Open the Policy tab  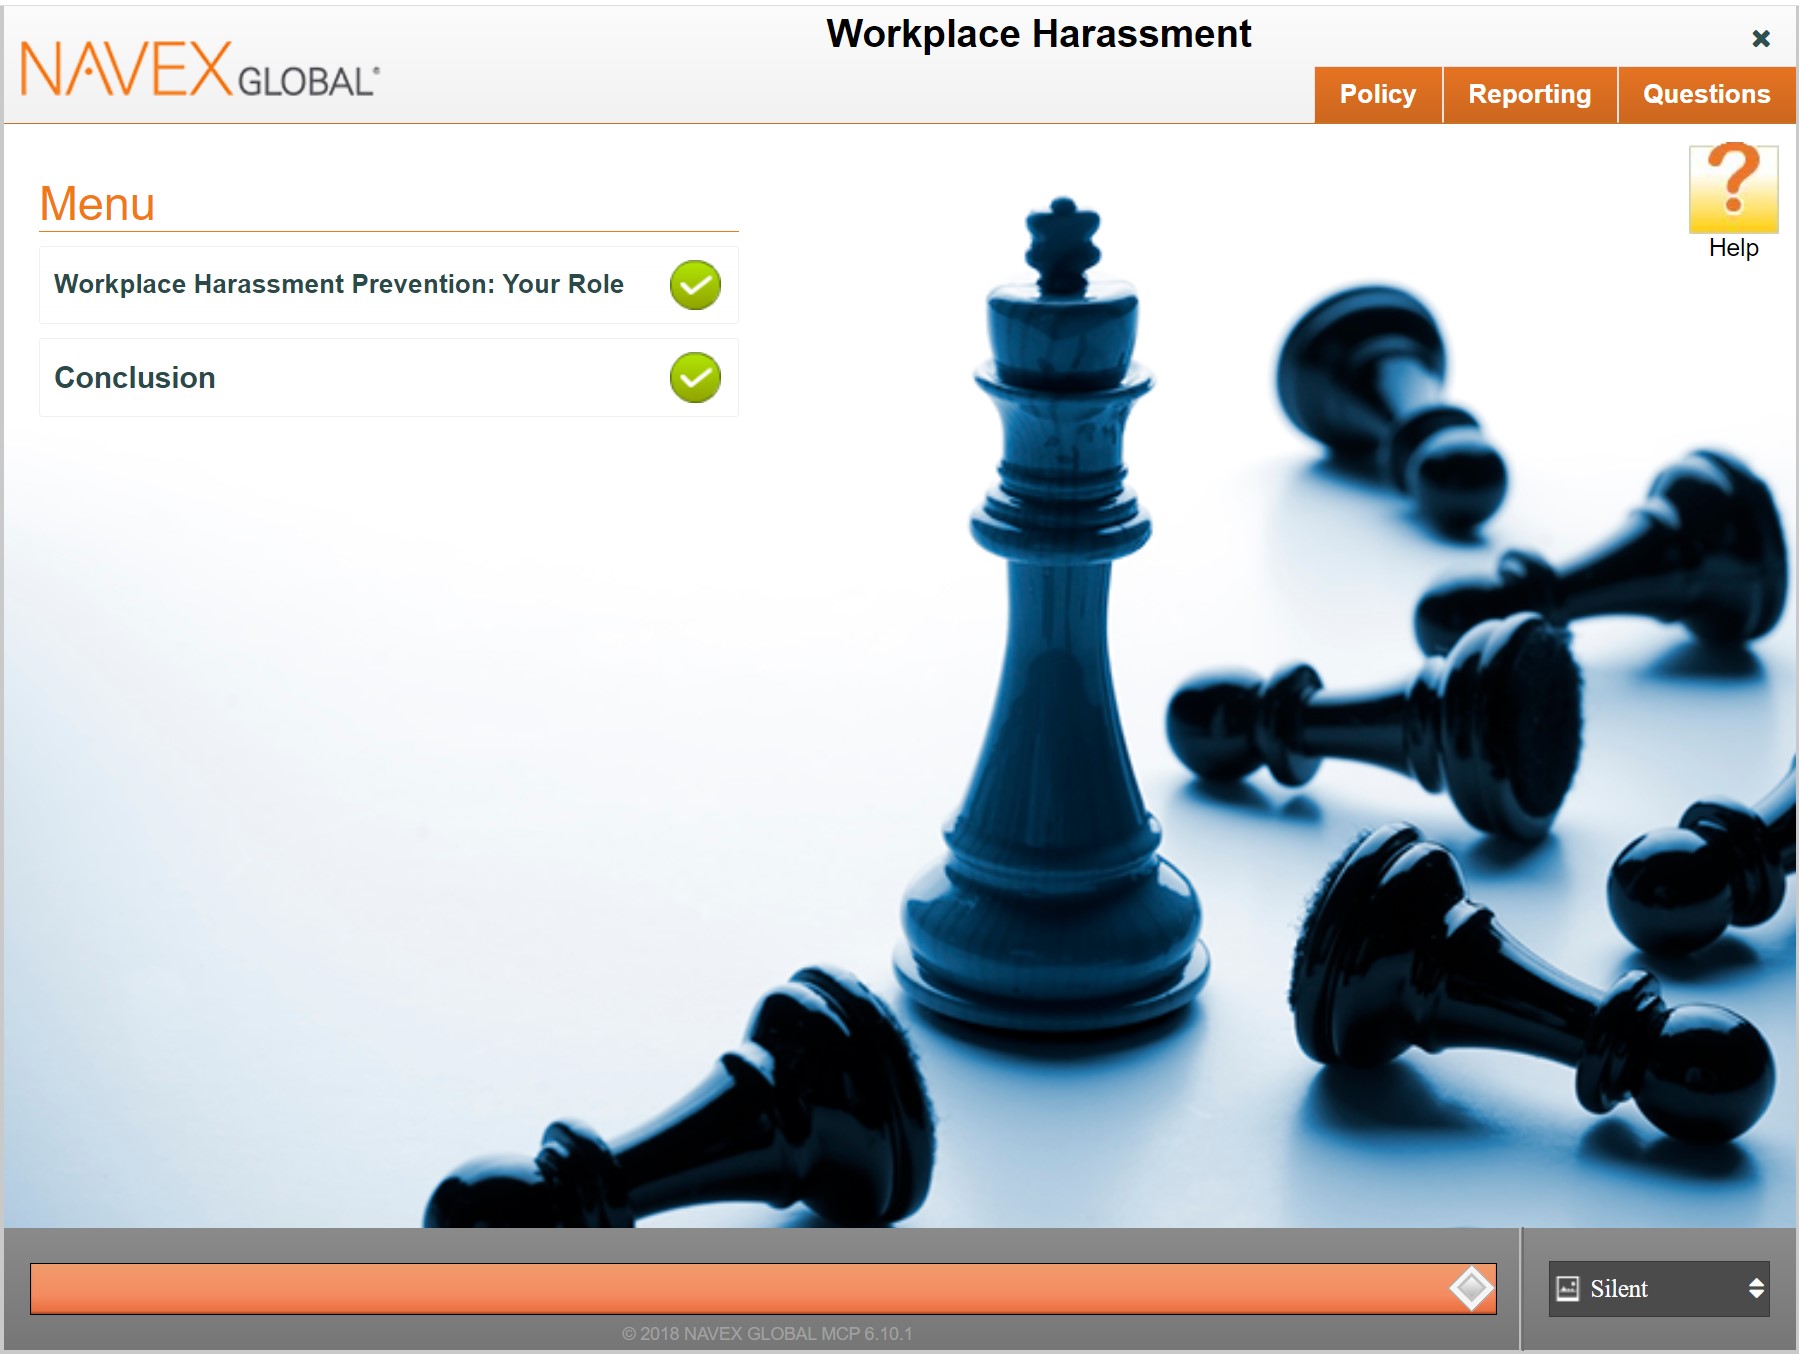coord(1378,94)
